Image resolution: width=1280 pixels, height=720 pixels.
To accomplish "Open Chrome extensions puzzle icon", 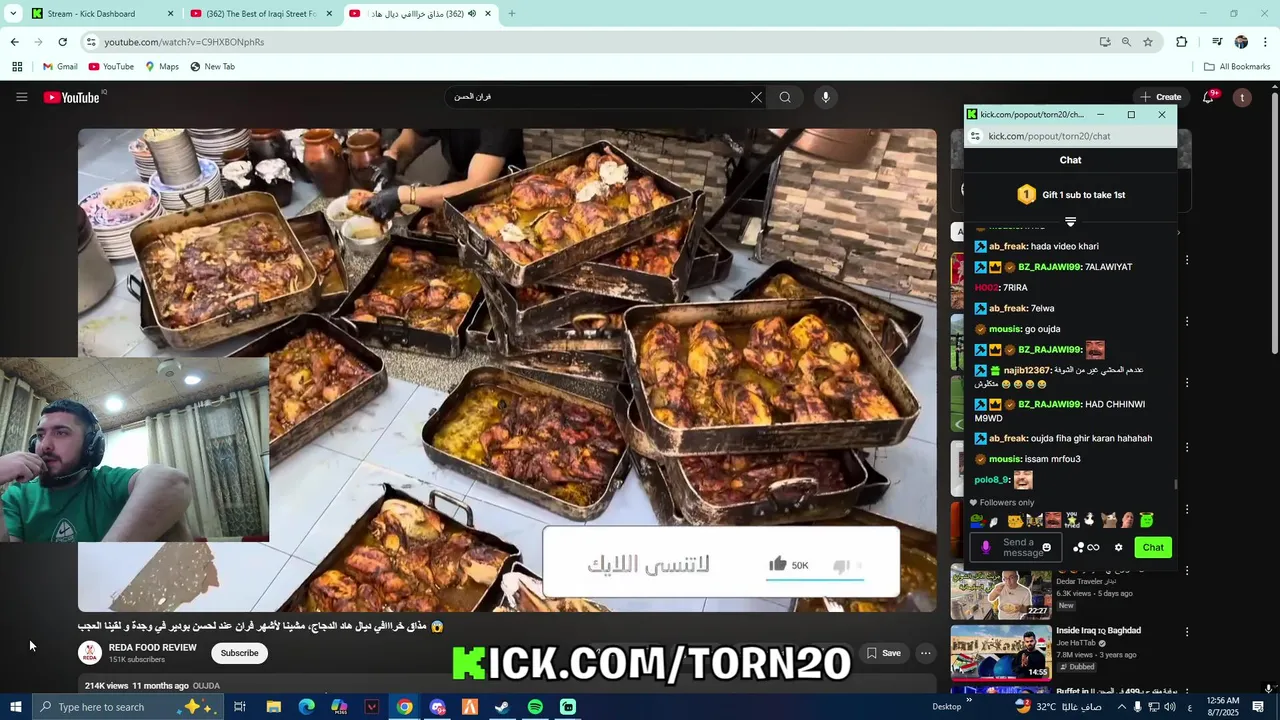I will coord(1182,42).
